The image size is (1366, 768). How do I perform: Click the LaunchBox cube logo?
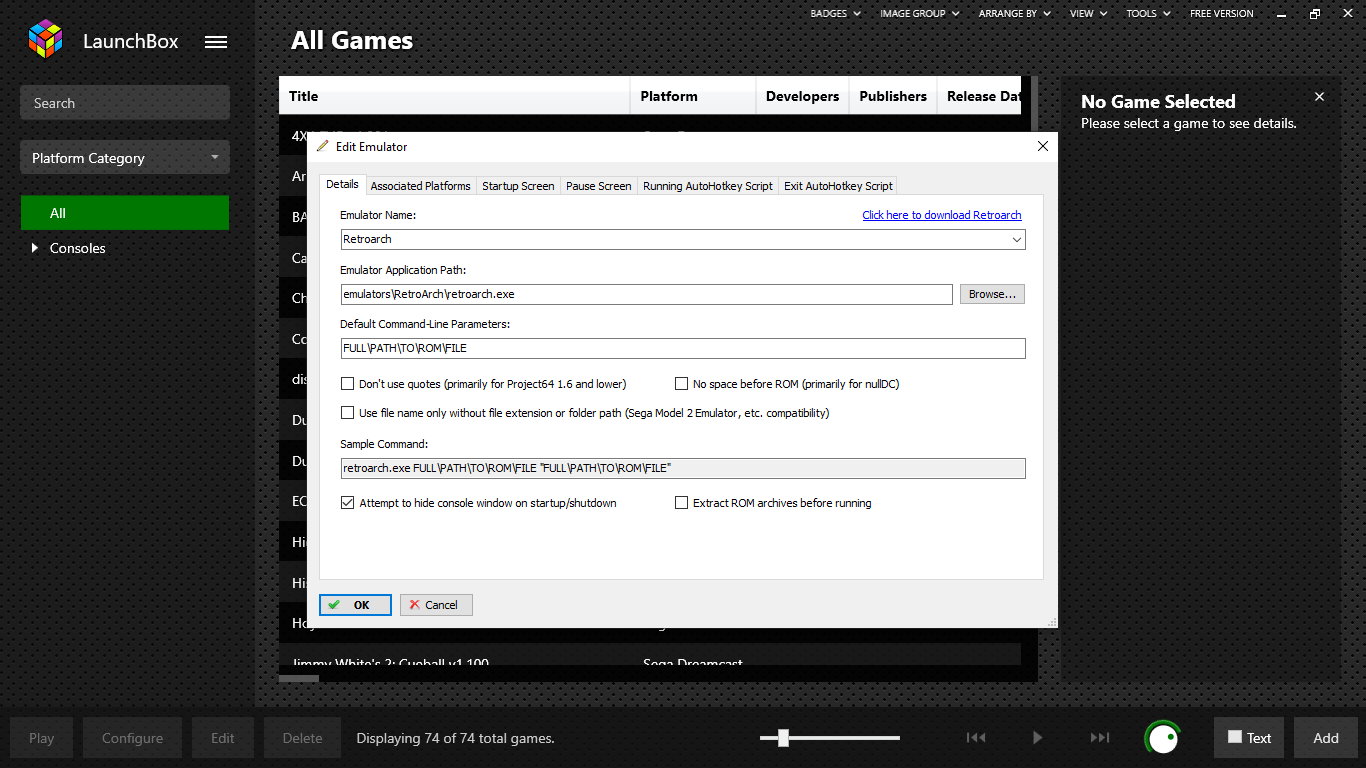[45, 40]
